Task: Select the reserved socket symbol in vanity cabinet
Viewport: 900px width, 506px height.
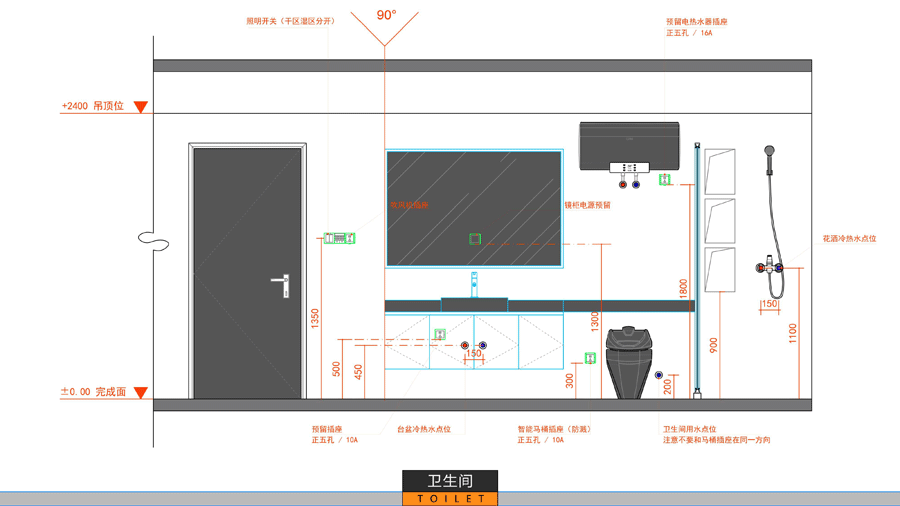Action: pyautogui.click(x=440, y=334)
